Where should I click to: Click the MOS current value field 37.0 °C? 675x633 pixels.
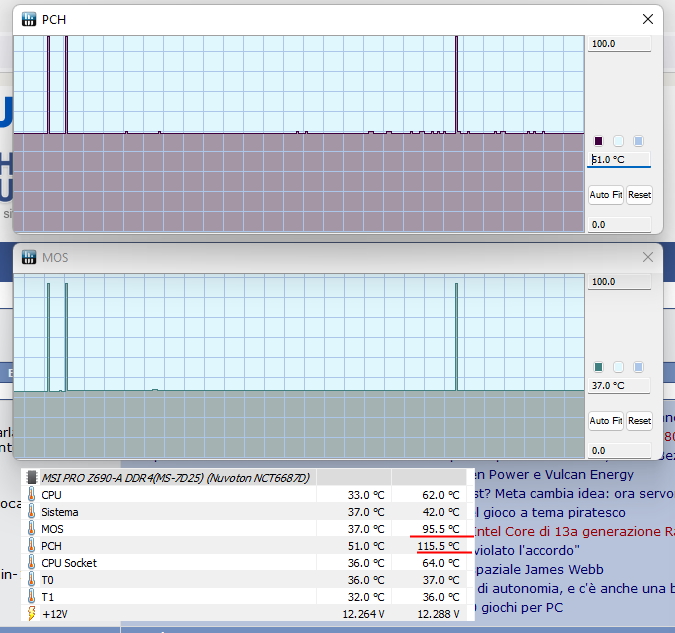pyautogui.click(x=619, y=385)
